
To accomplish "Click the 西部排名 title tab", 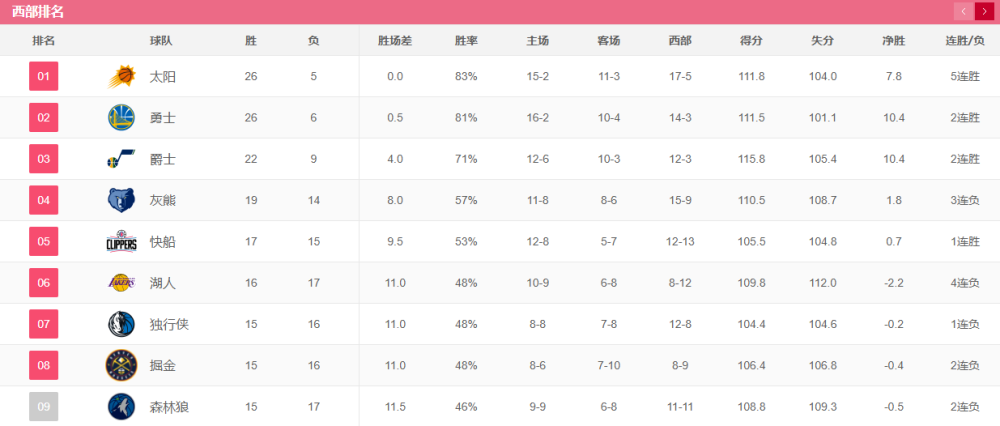I will tap(38, 12).
